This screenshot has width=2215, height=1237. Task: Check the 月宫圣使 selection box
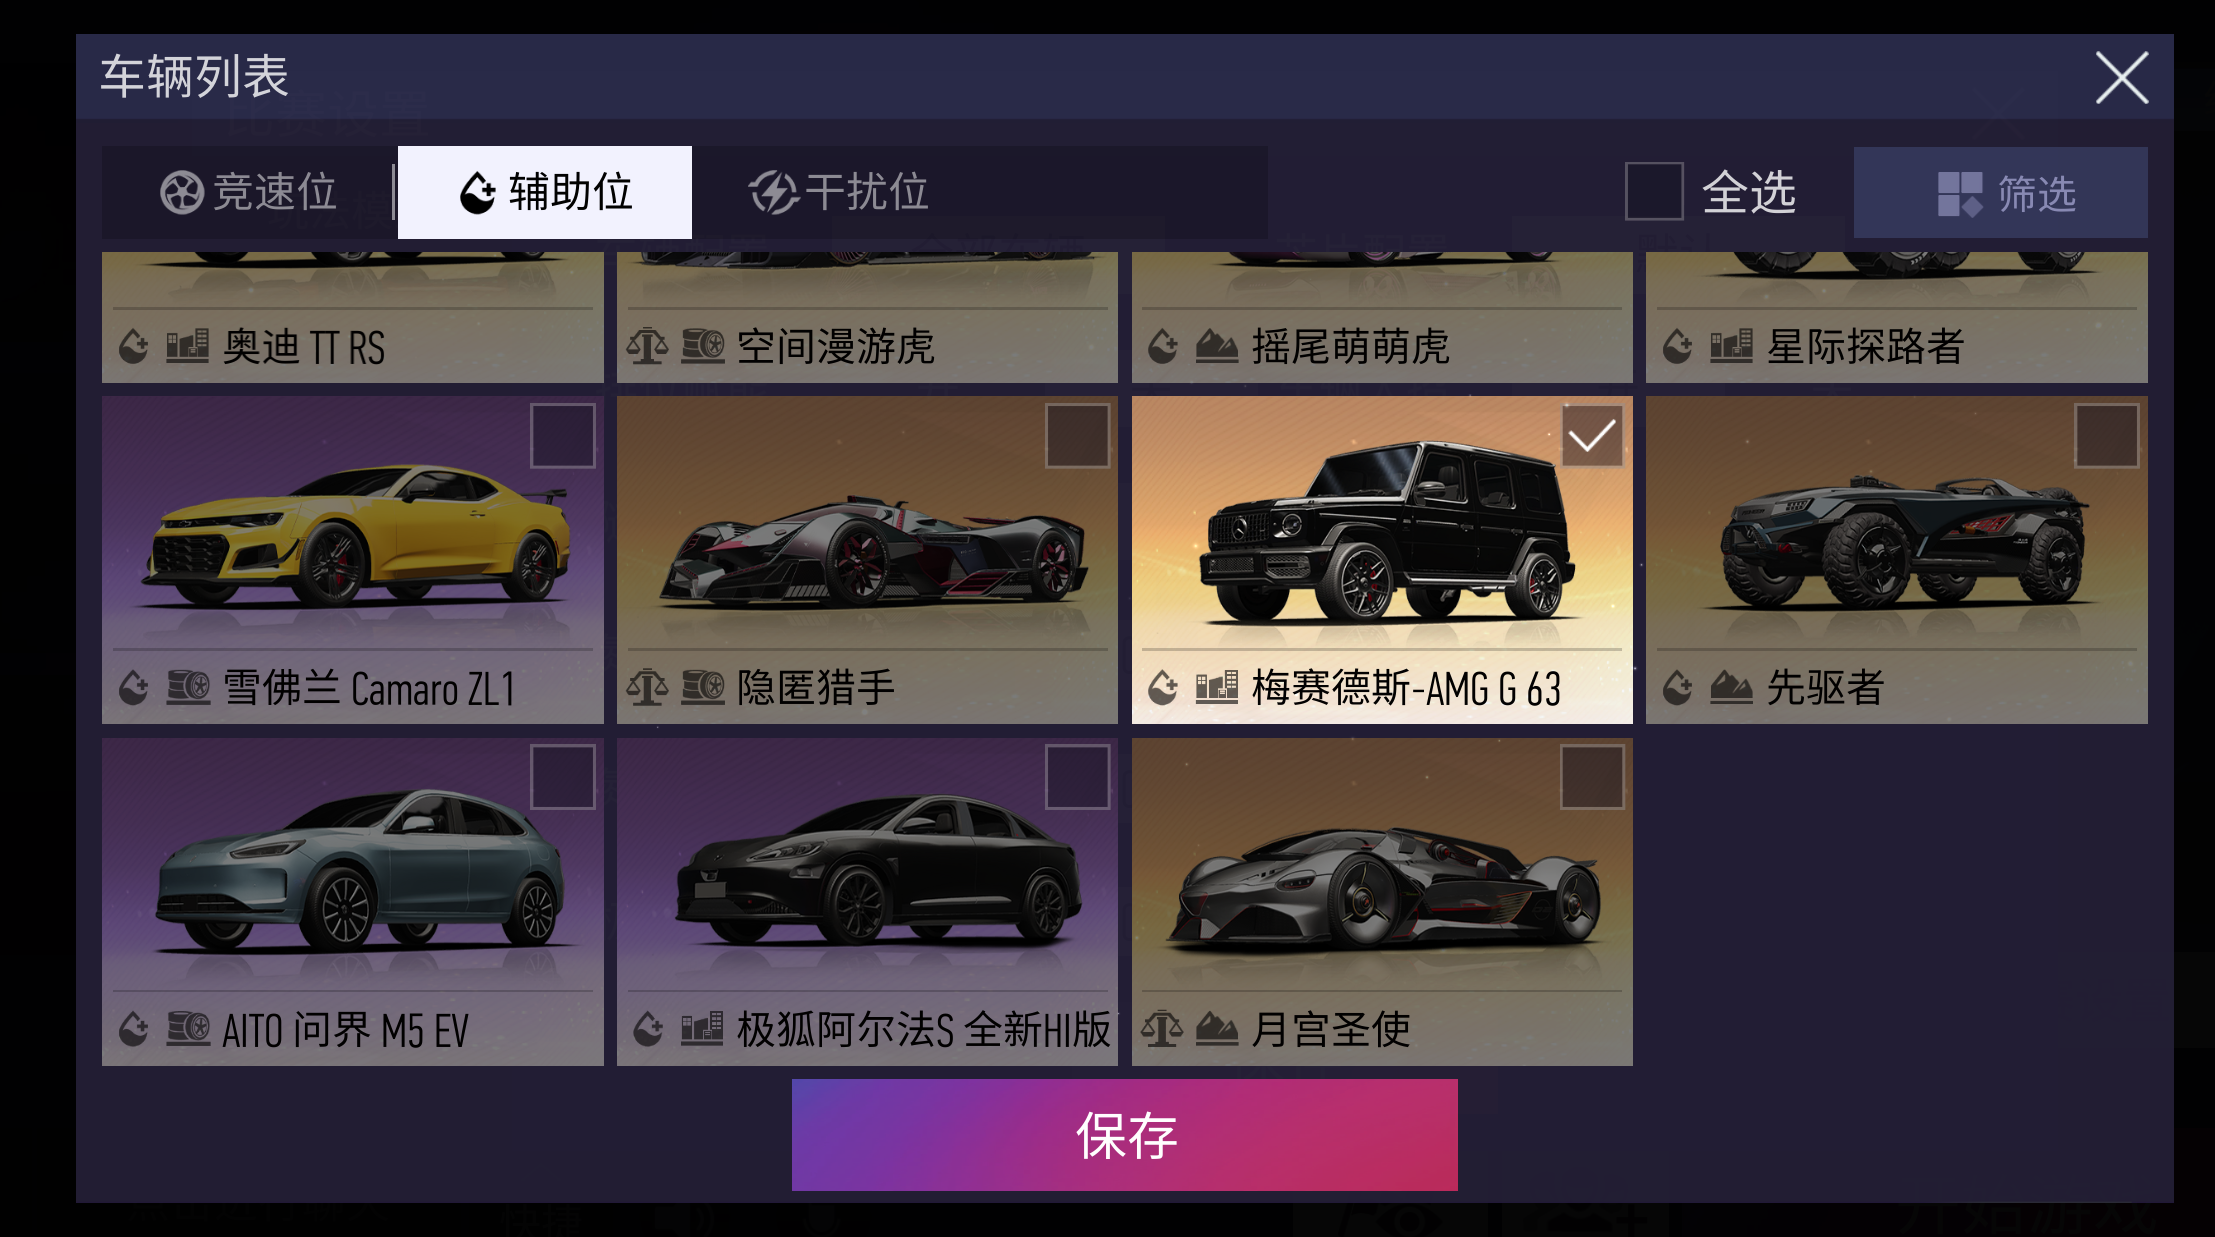1592,777
